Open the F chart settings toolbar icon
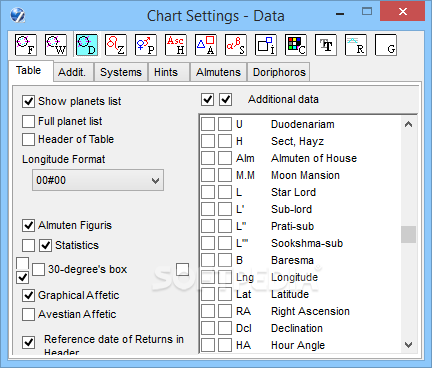The image size is (432, 368). (26, 45)
